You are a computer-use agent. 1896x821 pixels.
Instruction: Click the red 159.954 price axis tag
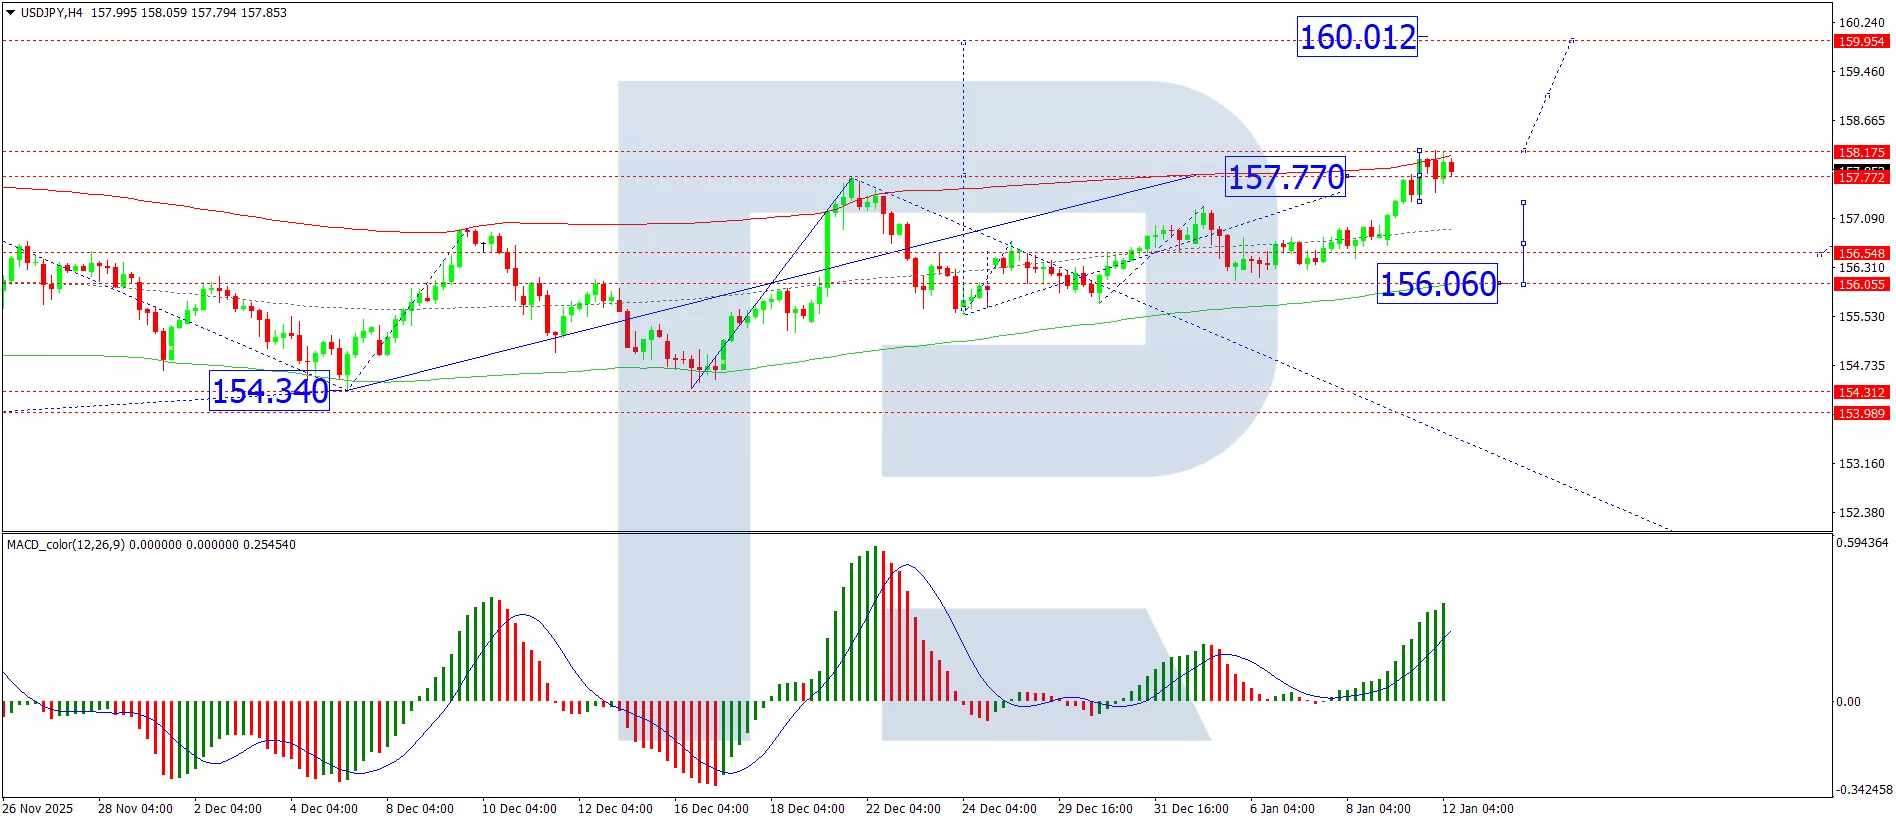(1861, 42)
